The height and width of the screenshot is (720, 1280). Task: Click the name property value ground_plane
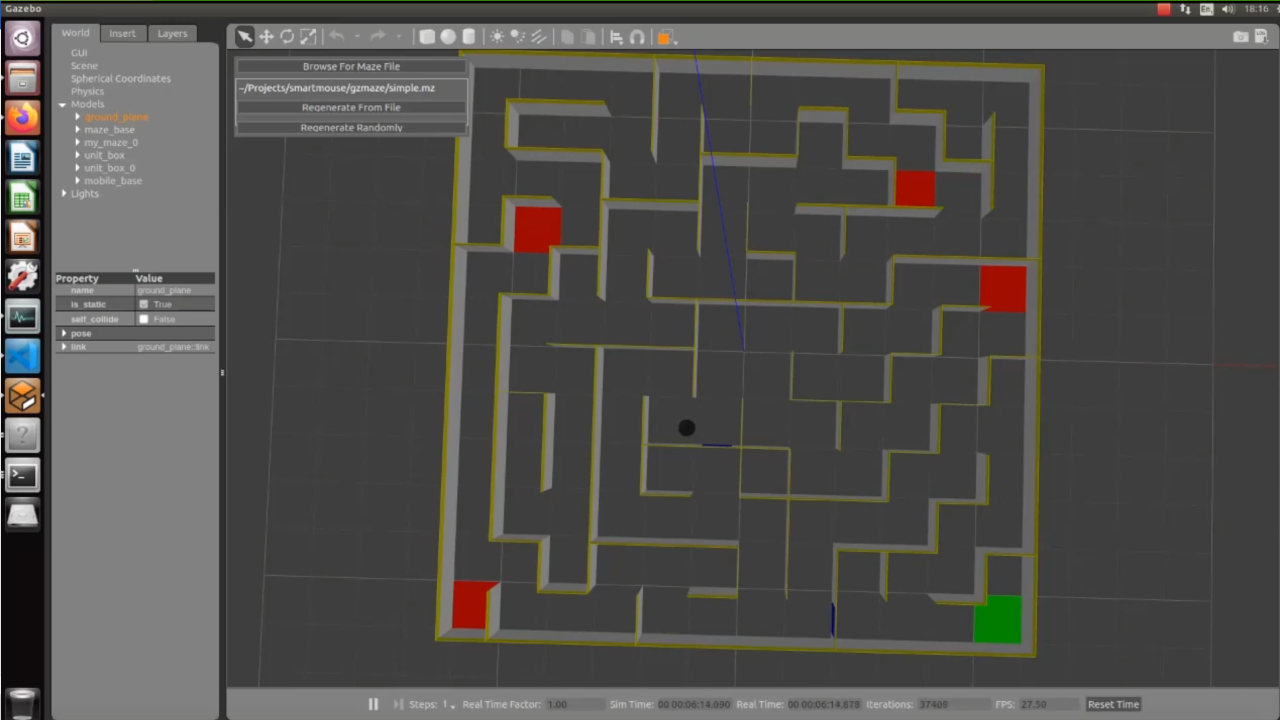point(164,290)
